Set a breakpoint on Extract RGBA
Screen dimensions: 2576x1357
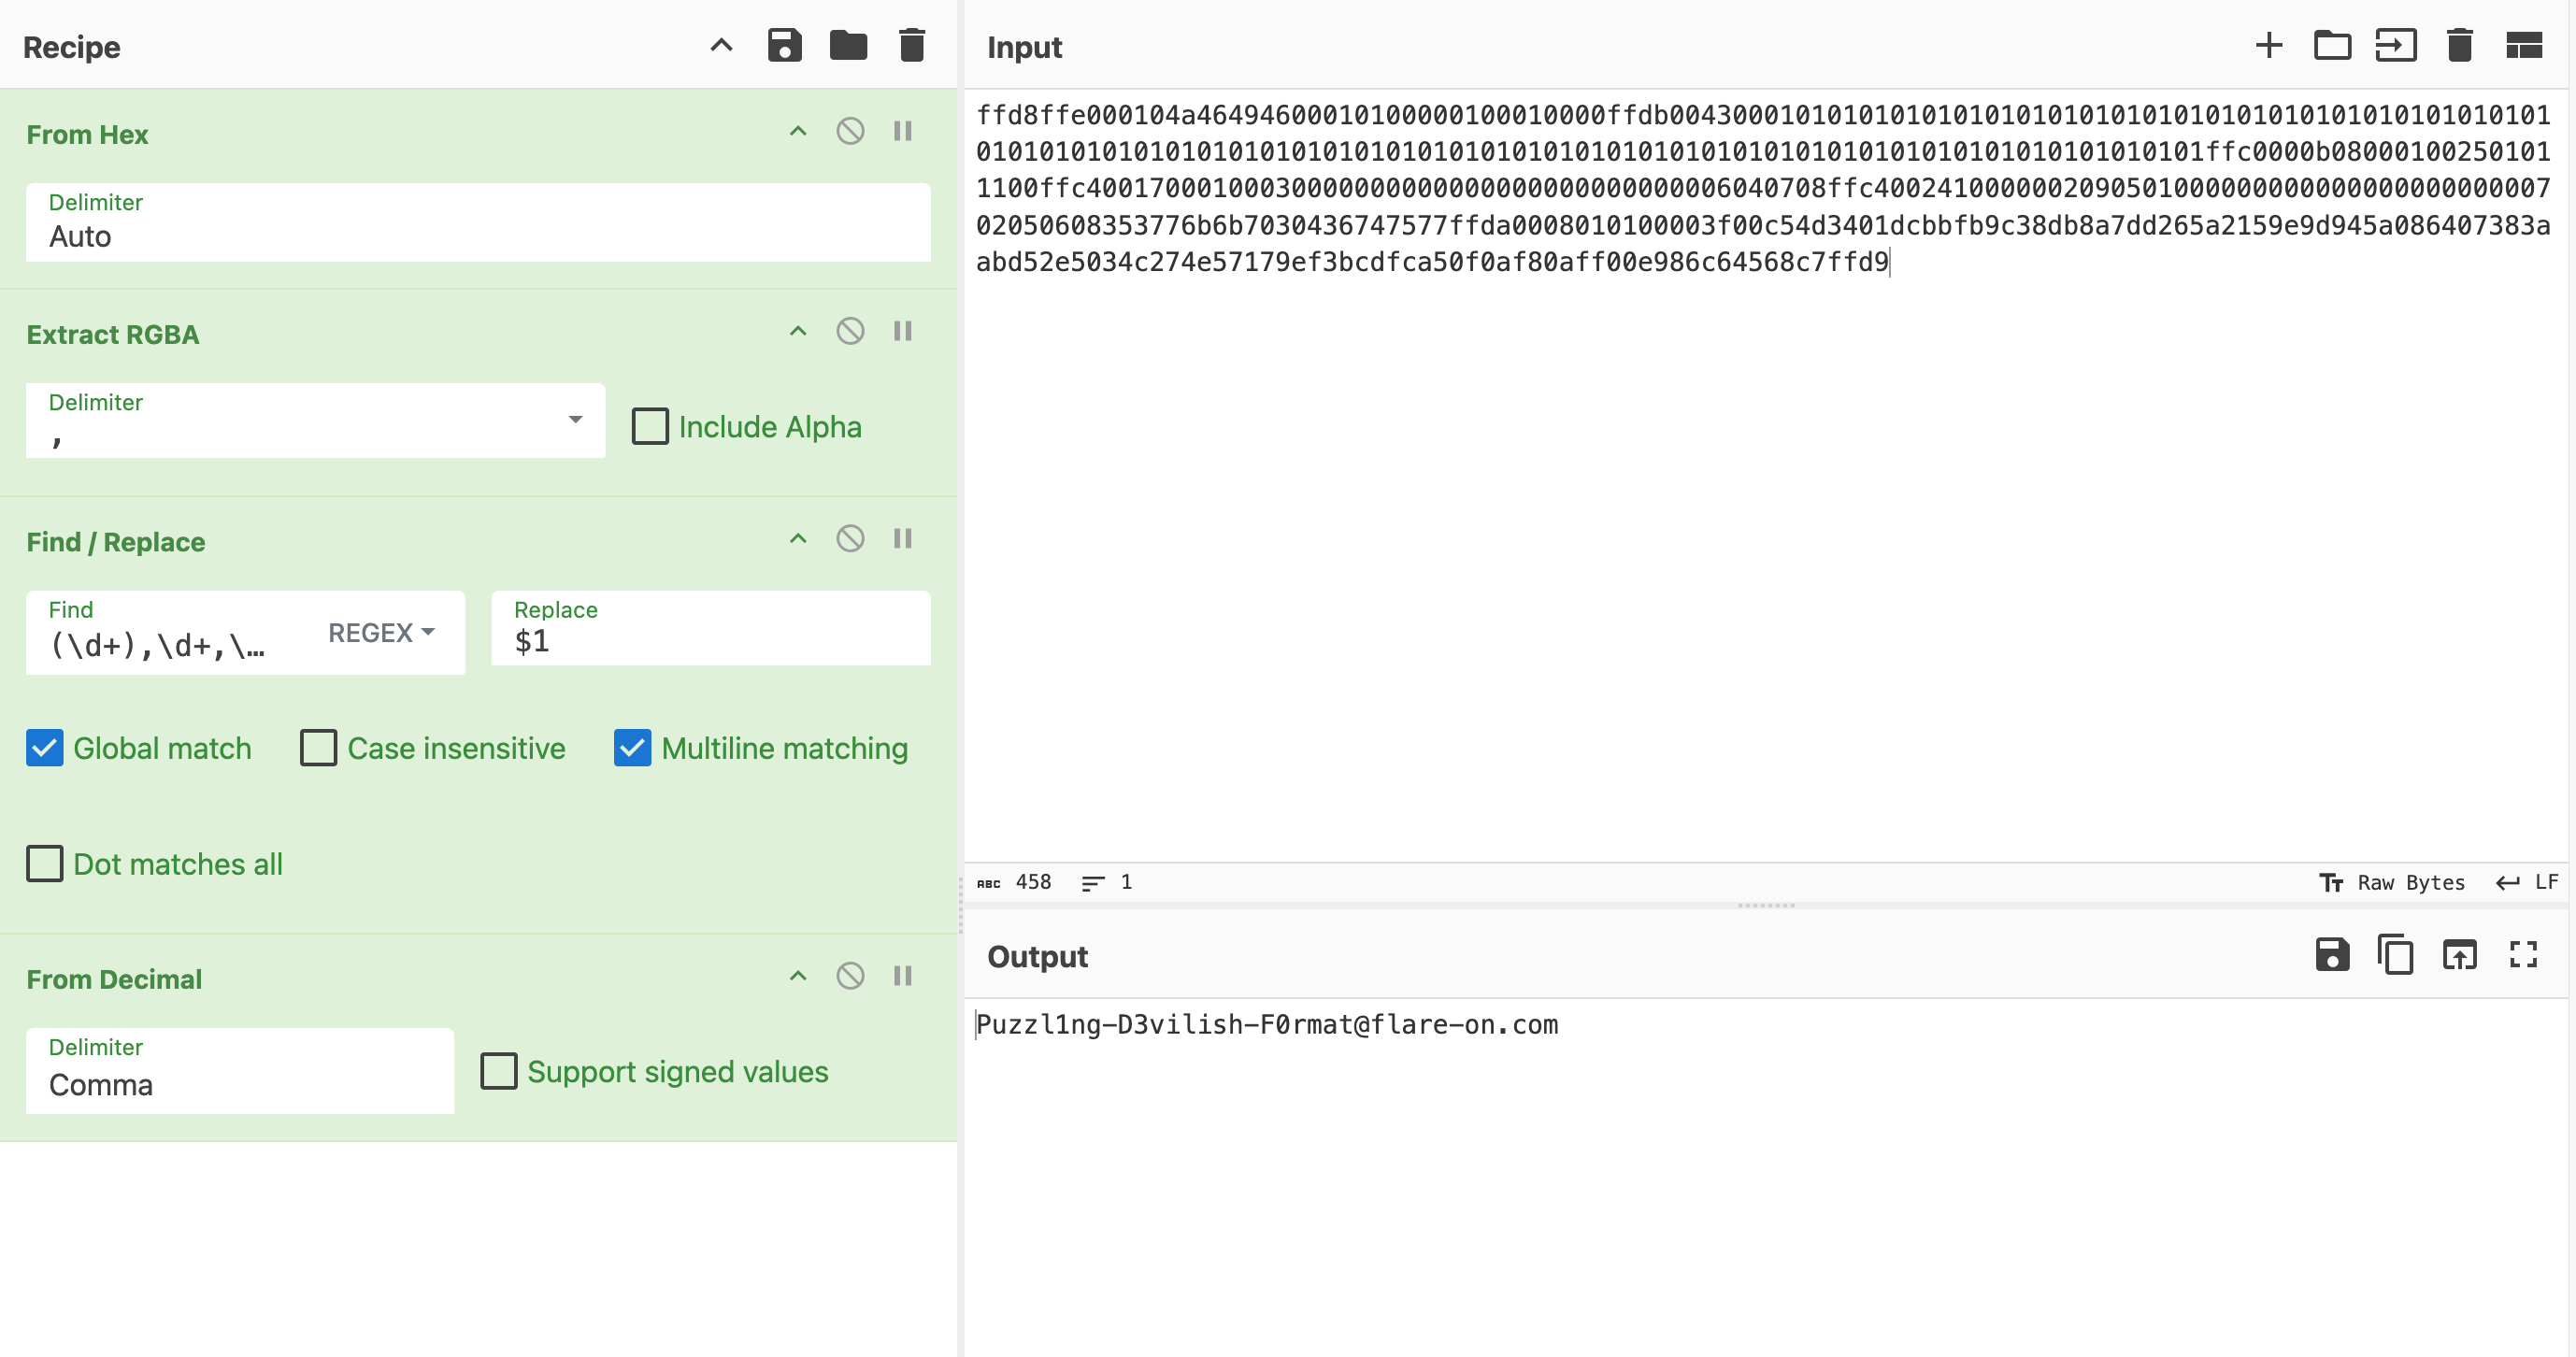[903, 331]
